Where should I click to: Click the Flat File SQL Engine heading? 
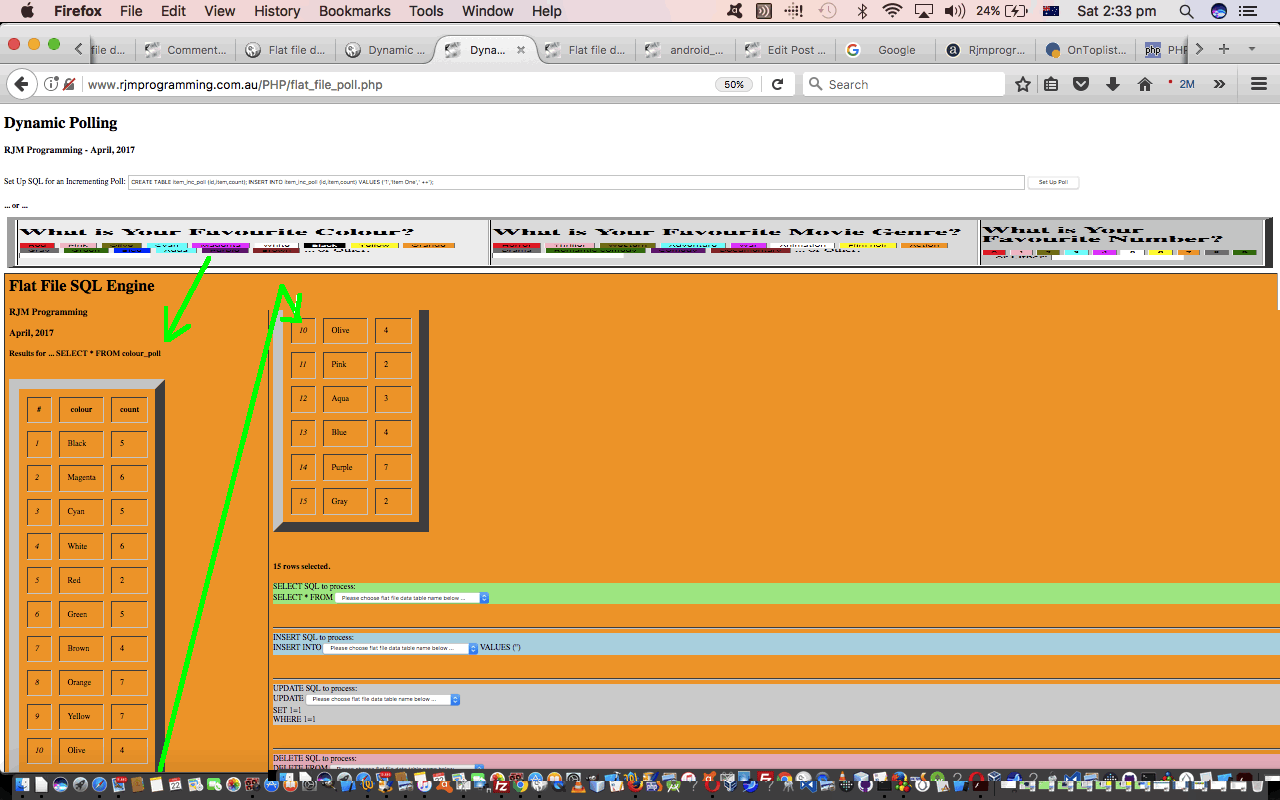tap(82, 286)
